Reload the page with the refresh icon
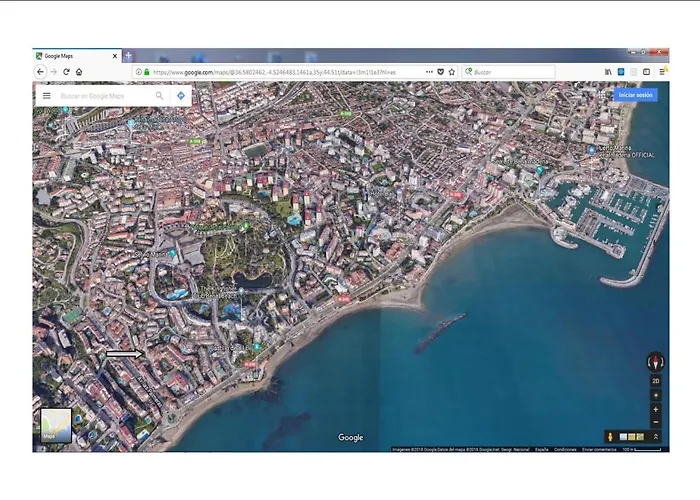Image resolution: width=700 pixels, height=500 pixels. [66, 71]
